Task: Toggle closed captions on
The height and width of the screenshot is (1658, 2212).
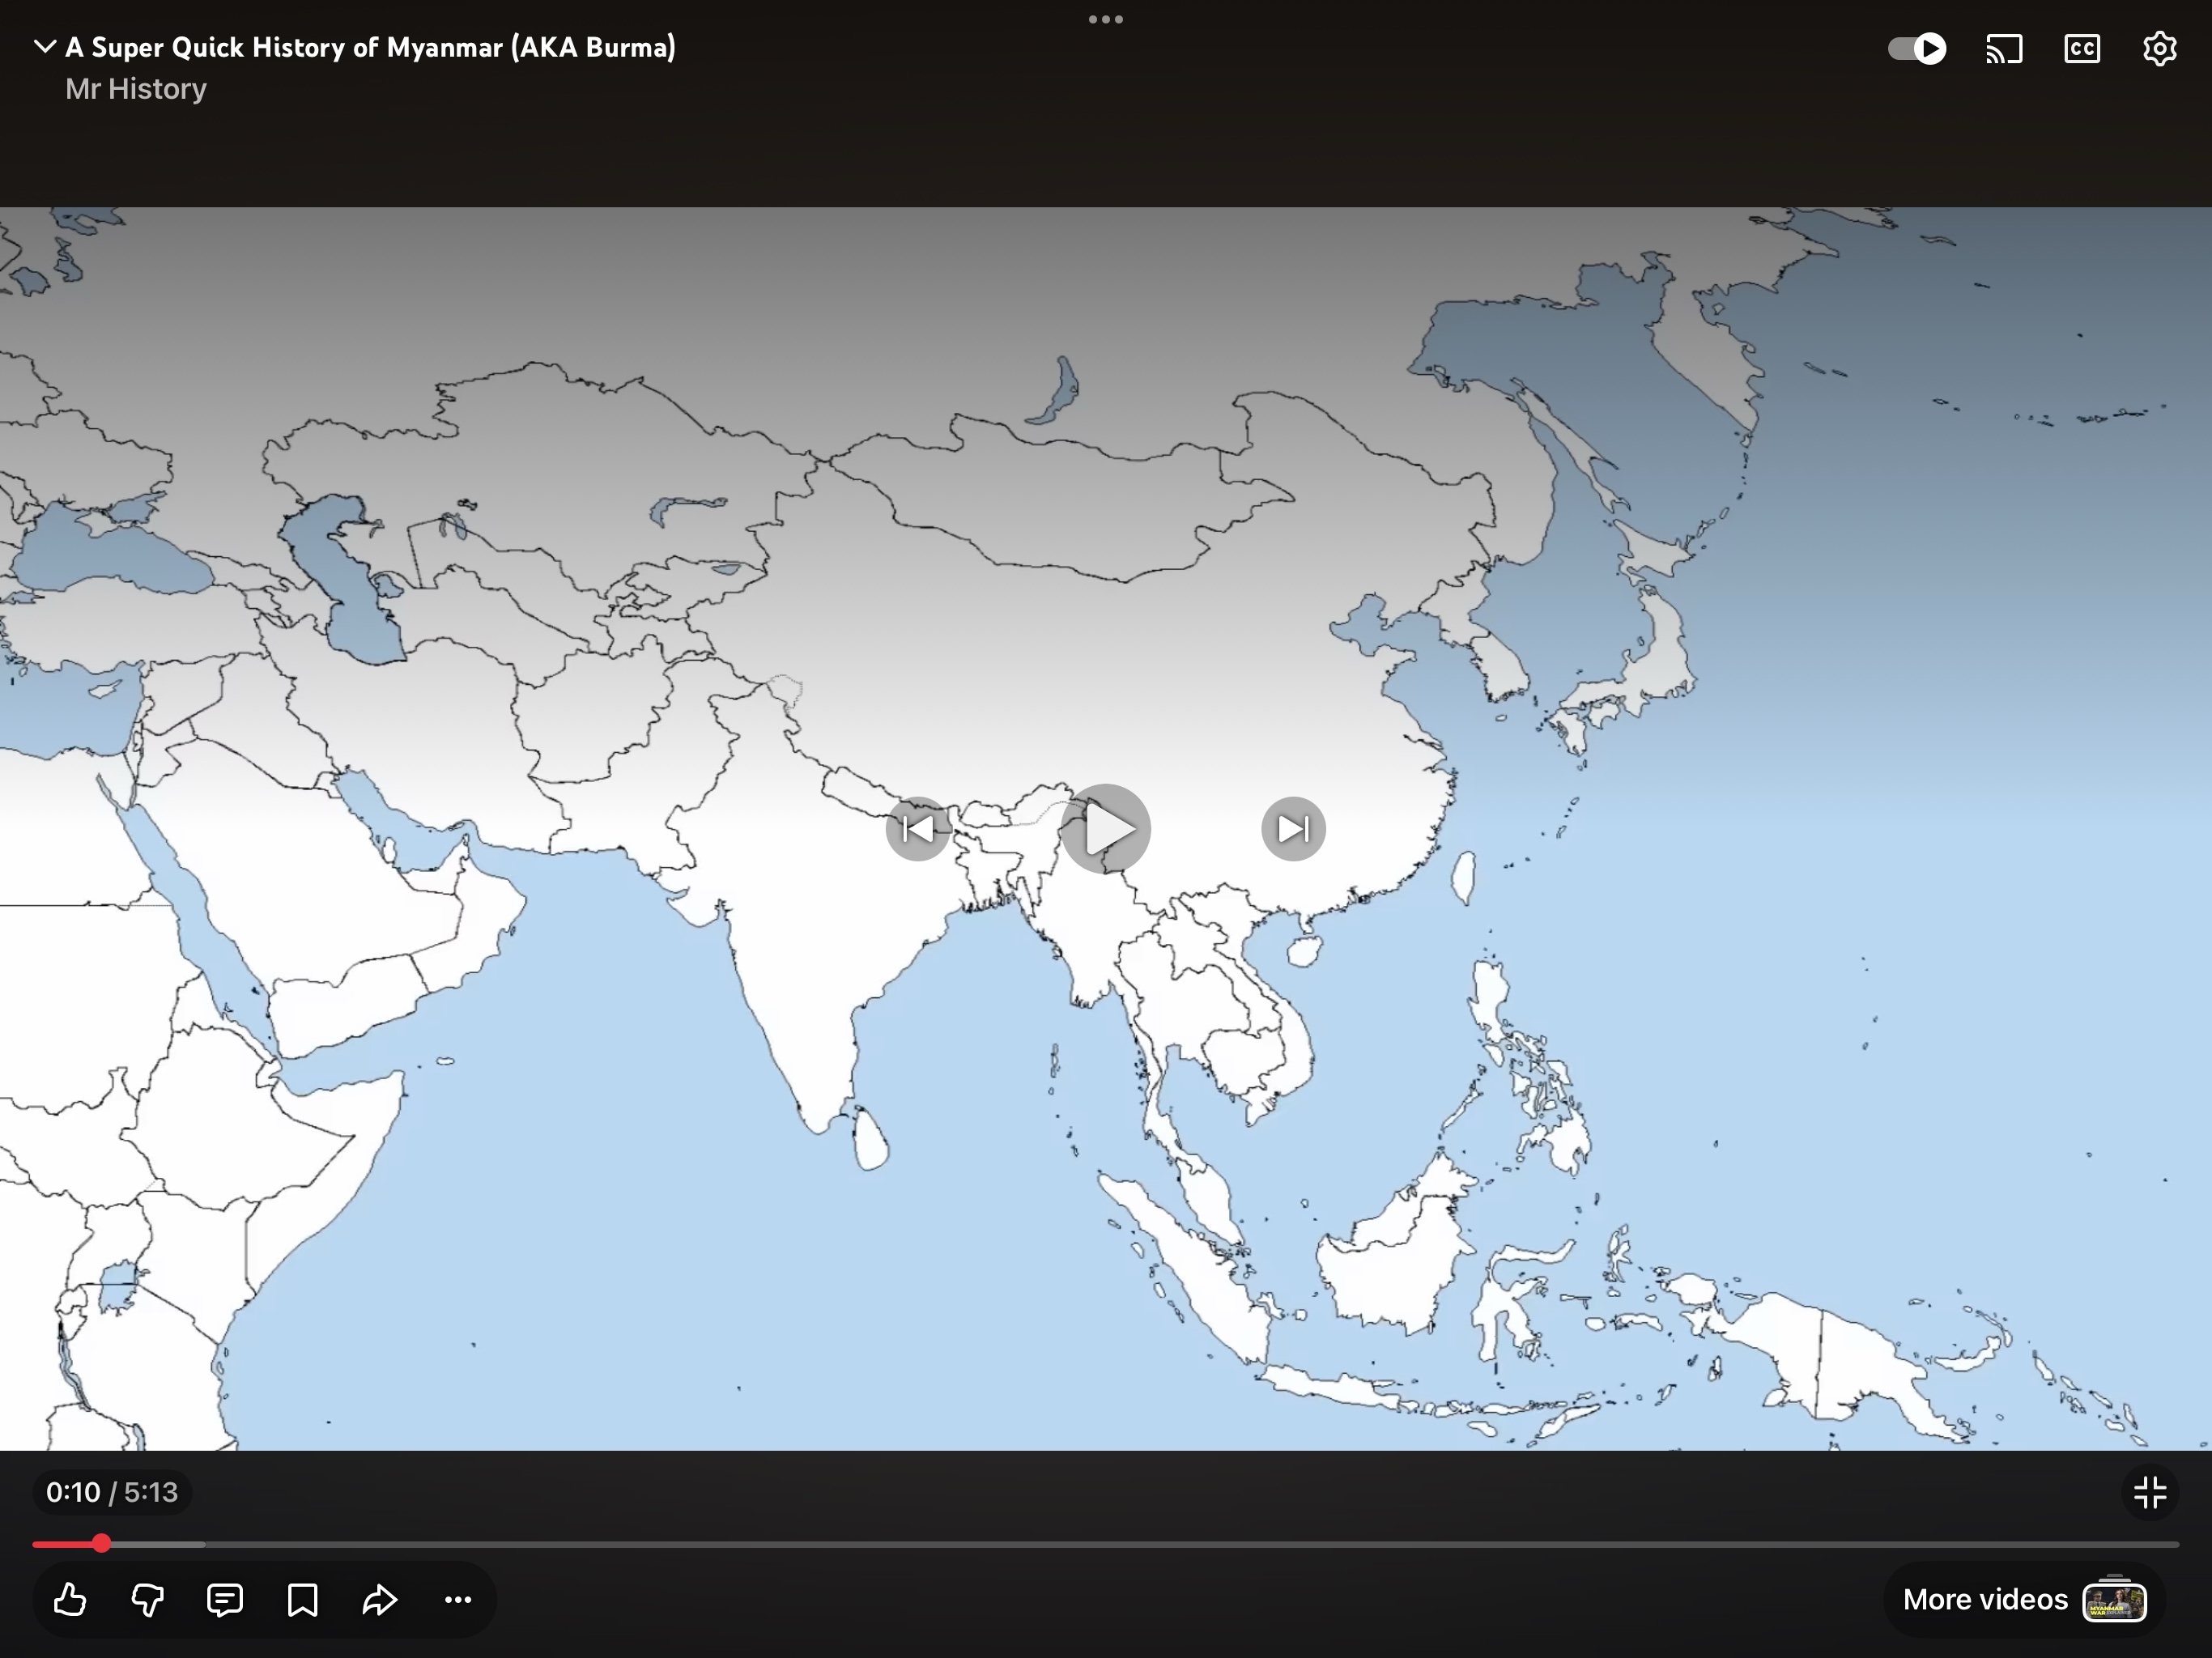Action: pyautogui.click(x=2082, y=49)
